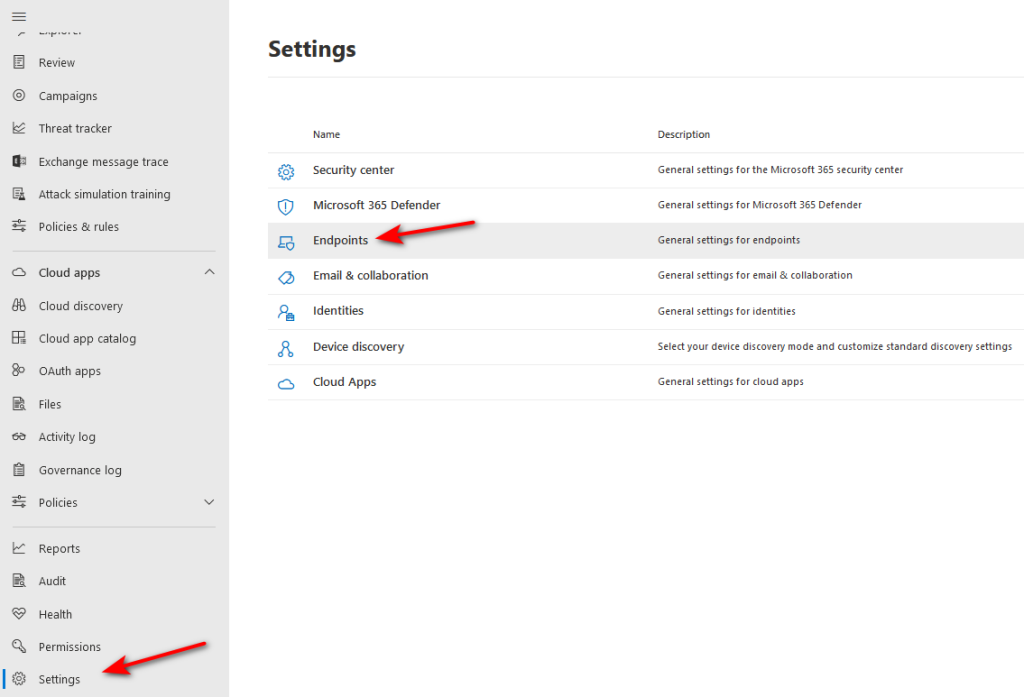Click the Attack simulation training icon
The image size is (1024, 697).
click(x=19, y=194)
